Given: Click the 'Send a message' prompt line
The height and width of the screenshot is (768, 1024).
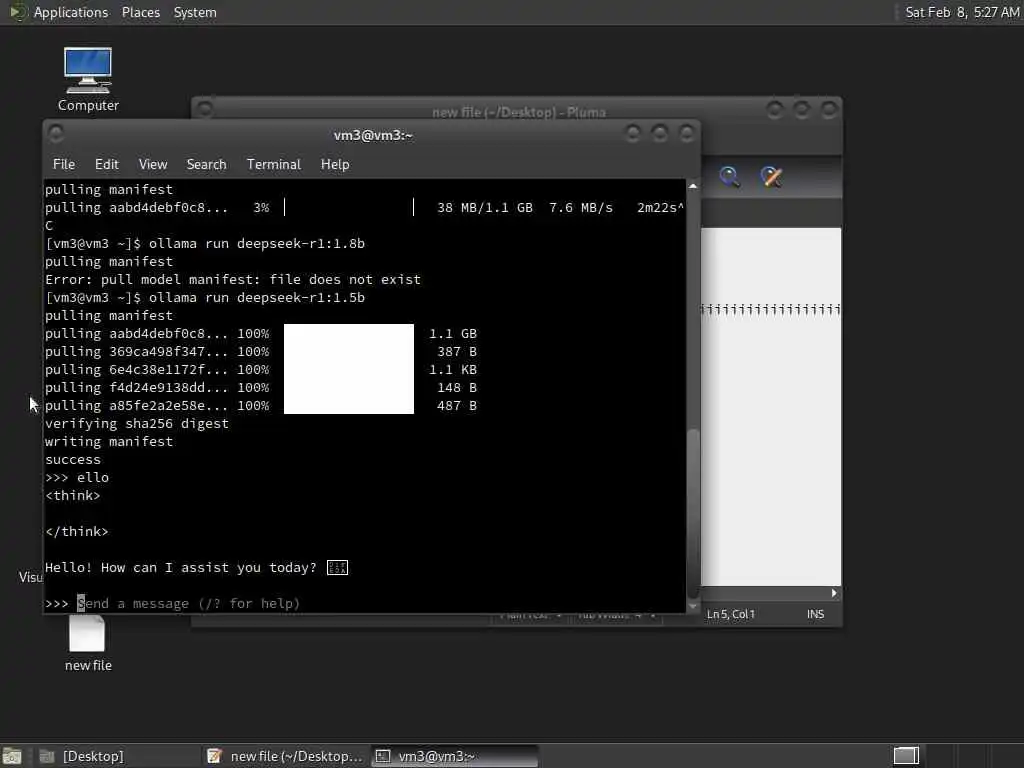Looking at the screenshot, I should (x=172, y=603).
